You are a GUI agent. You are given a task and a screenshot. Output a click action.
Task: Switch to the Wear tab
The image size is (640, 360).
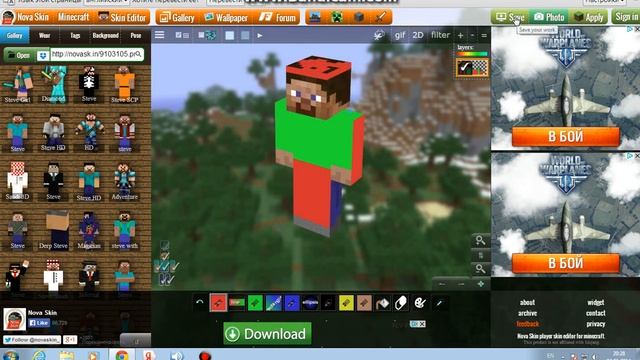pyautogui.click(x=44, y=36)
